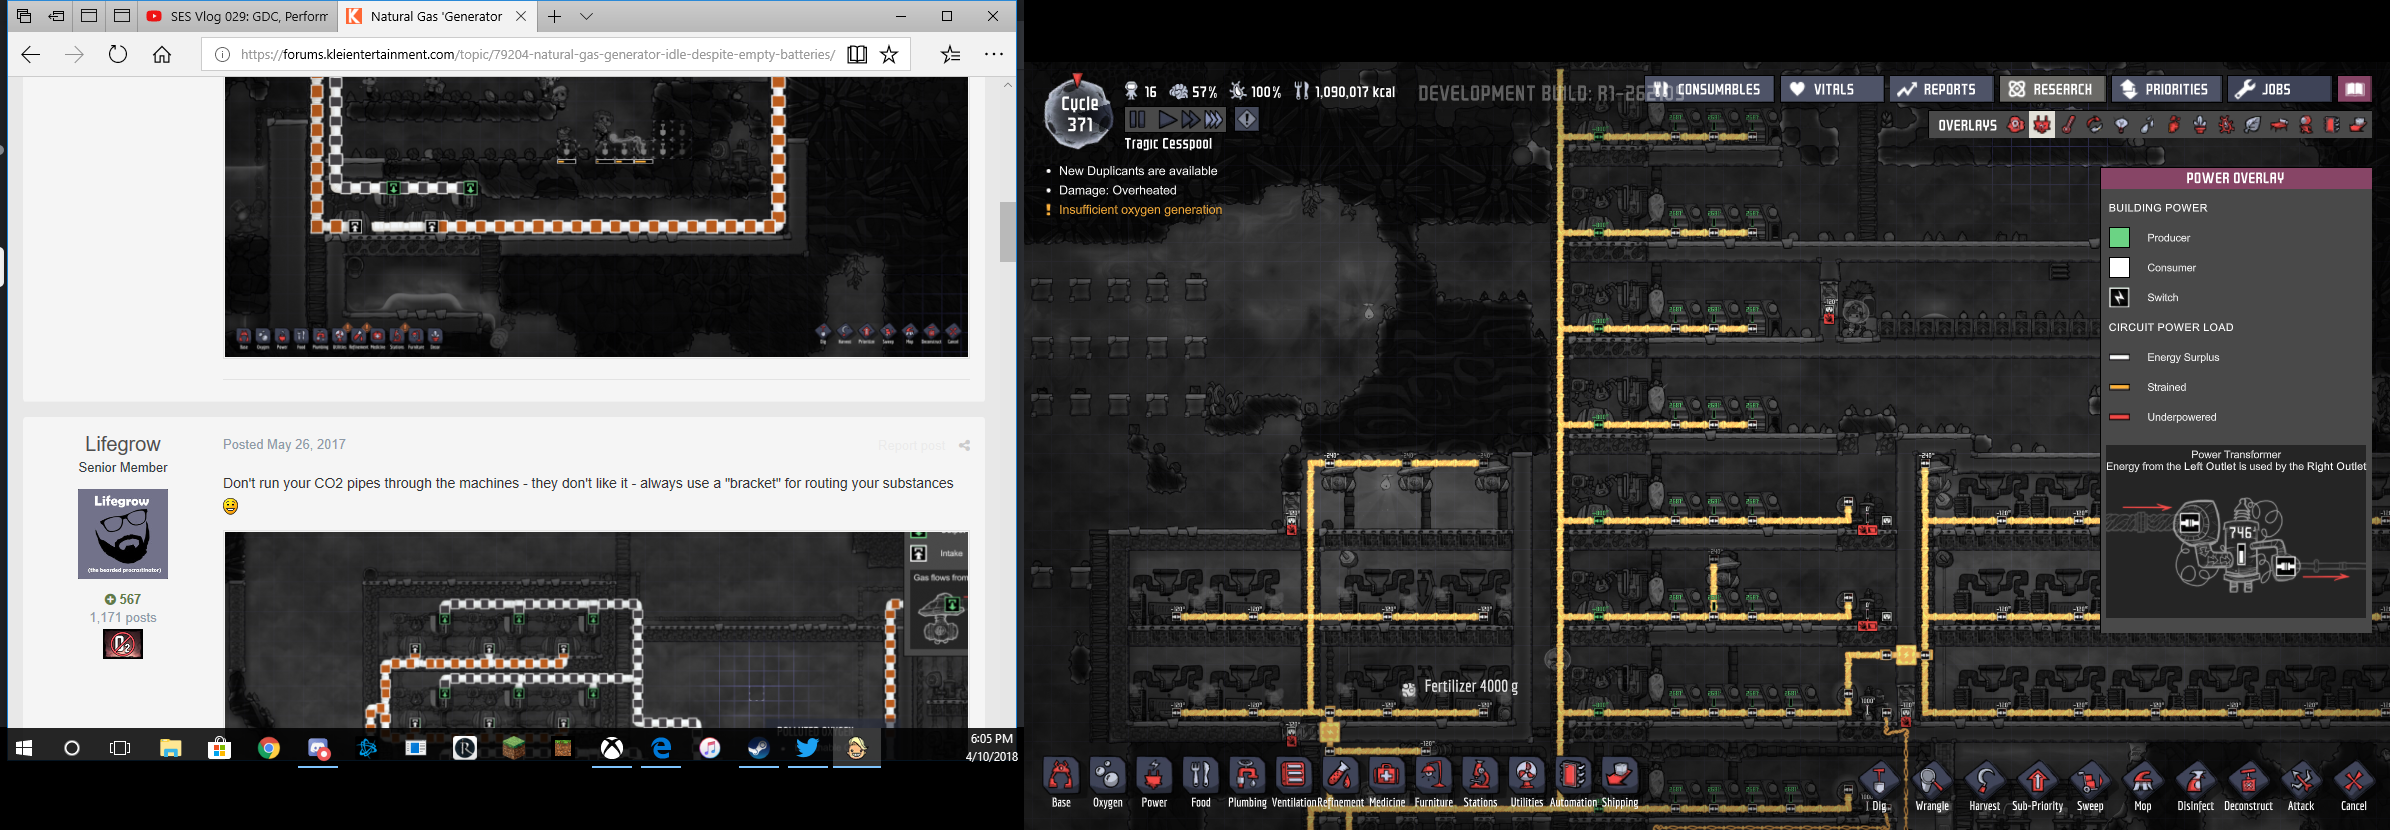Open the pink codex book icon
The image size is (2390, 830).
click(x=2355, y=89)
